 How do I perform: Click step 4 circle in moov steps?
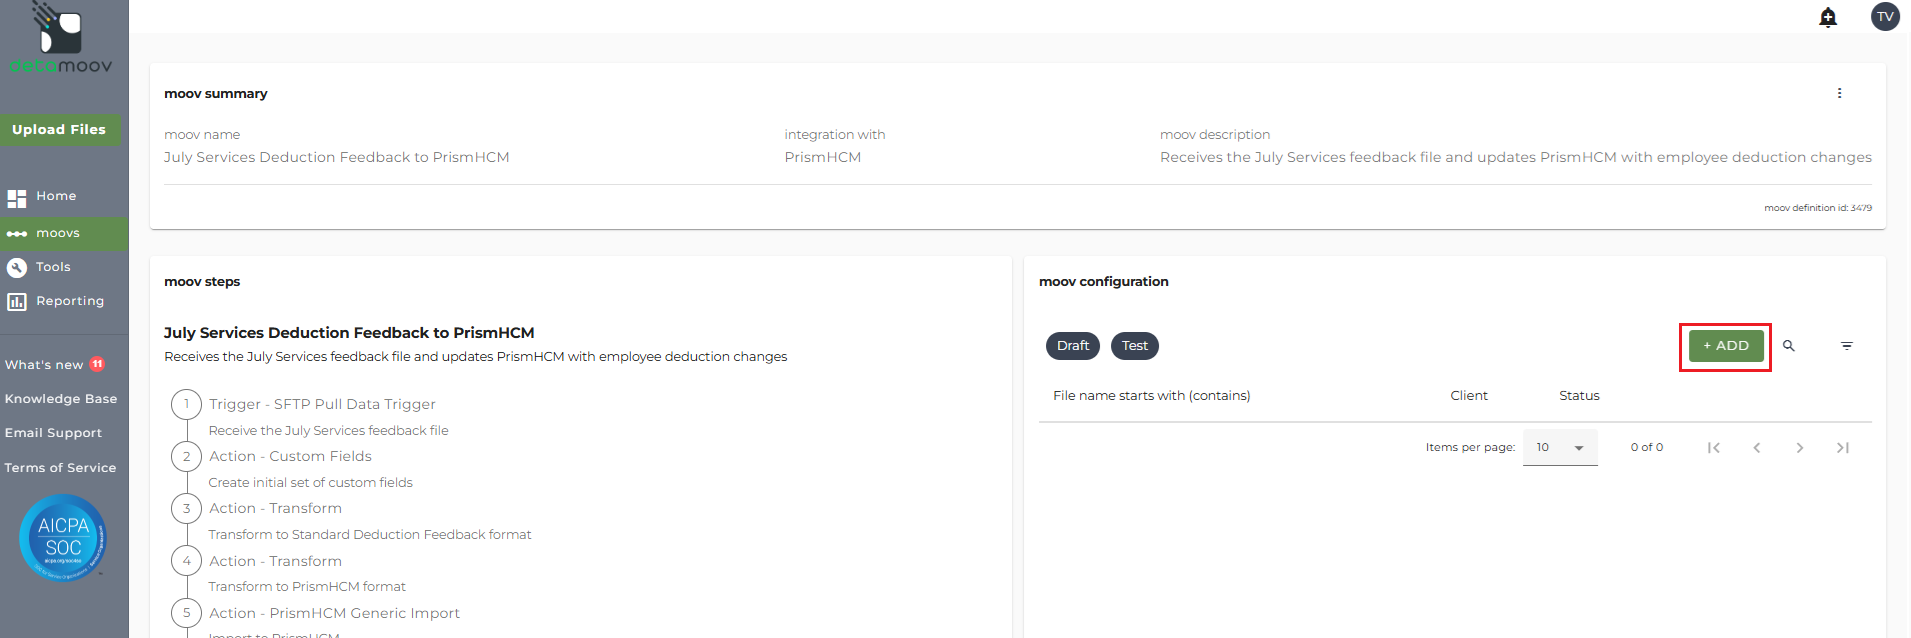(x=186, y=561)
